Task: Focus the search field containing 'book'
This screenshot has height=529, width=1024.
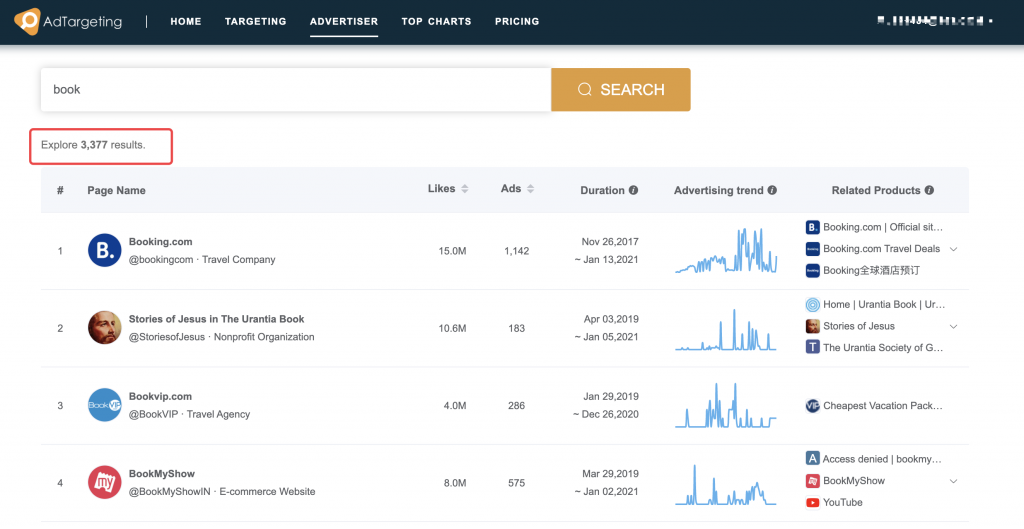Action: [x=296, y=89]
